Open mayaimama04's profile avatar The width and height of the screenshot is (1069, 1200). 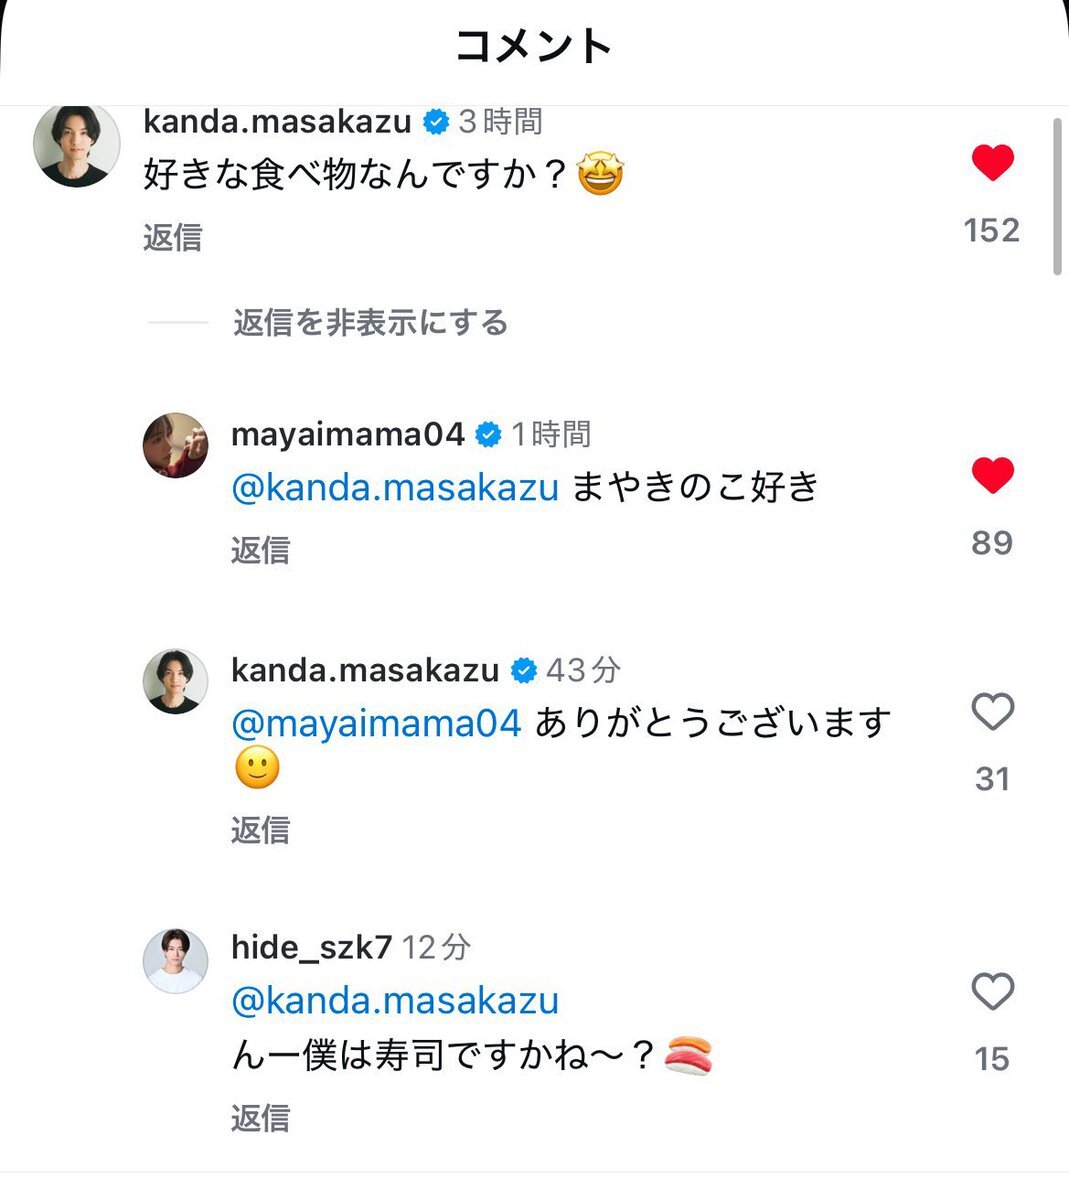click(x=176, y=445)
